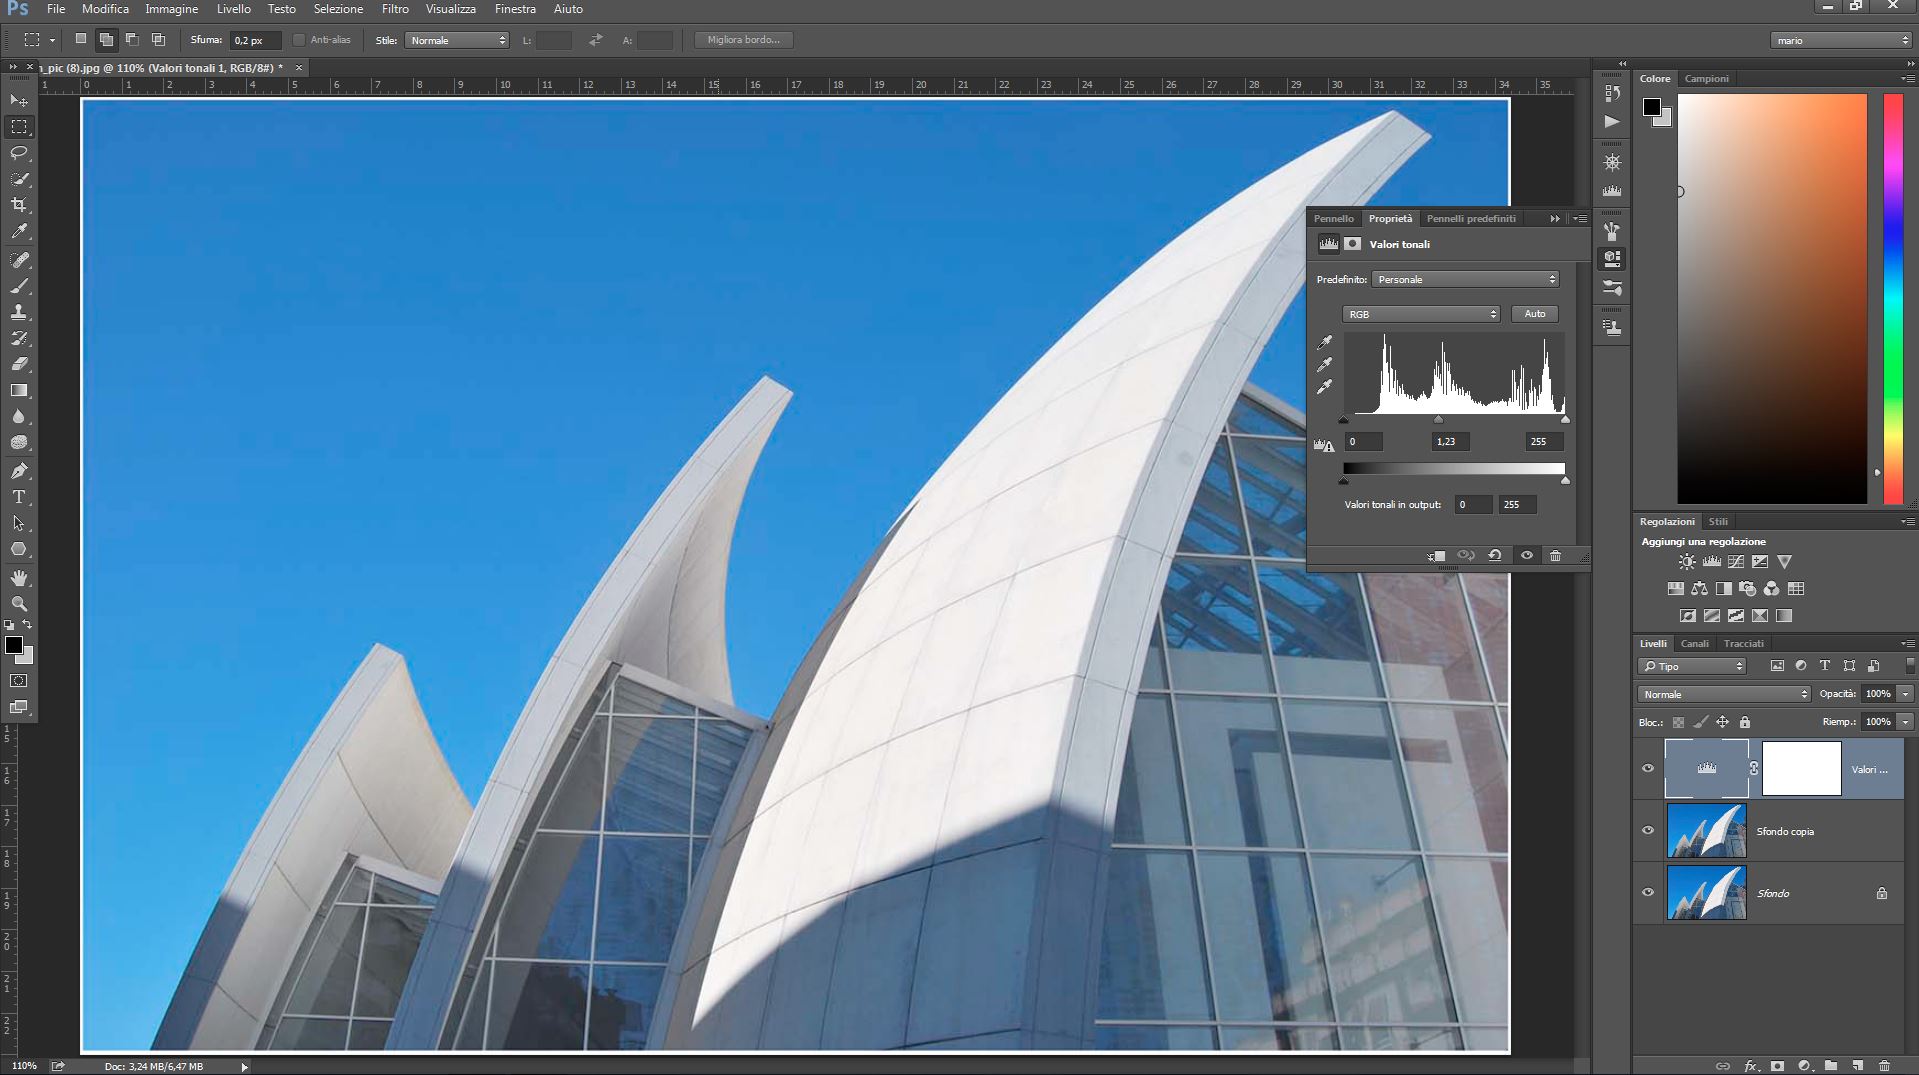Open the Filtro menu
This screenshot has height=1075, width=1919.
[x=395, y=9]
